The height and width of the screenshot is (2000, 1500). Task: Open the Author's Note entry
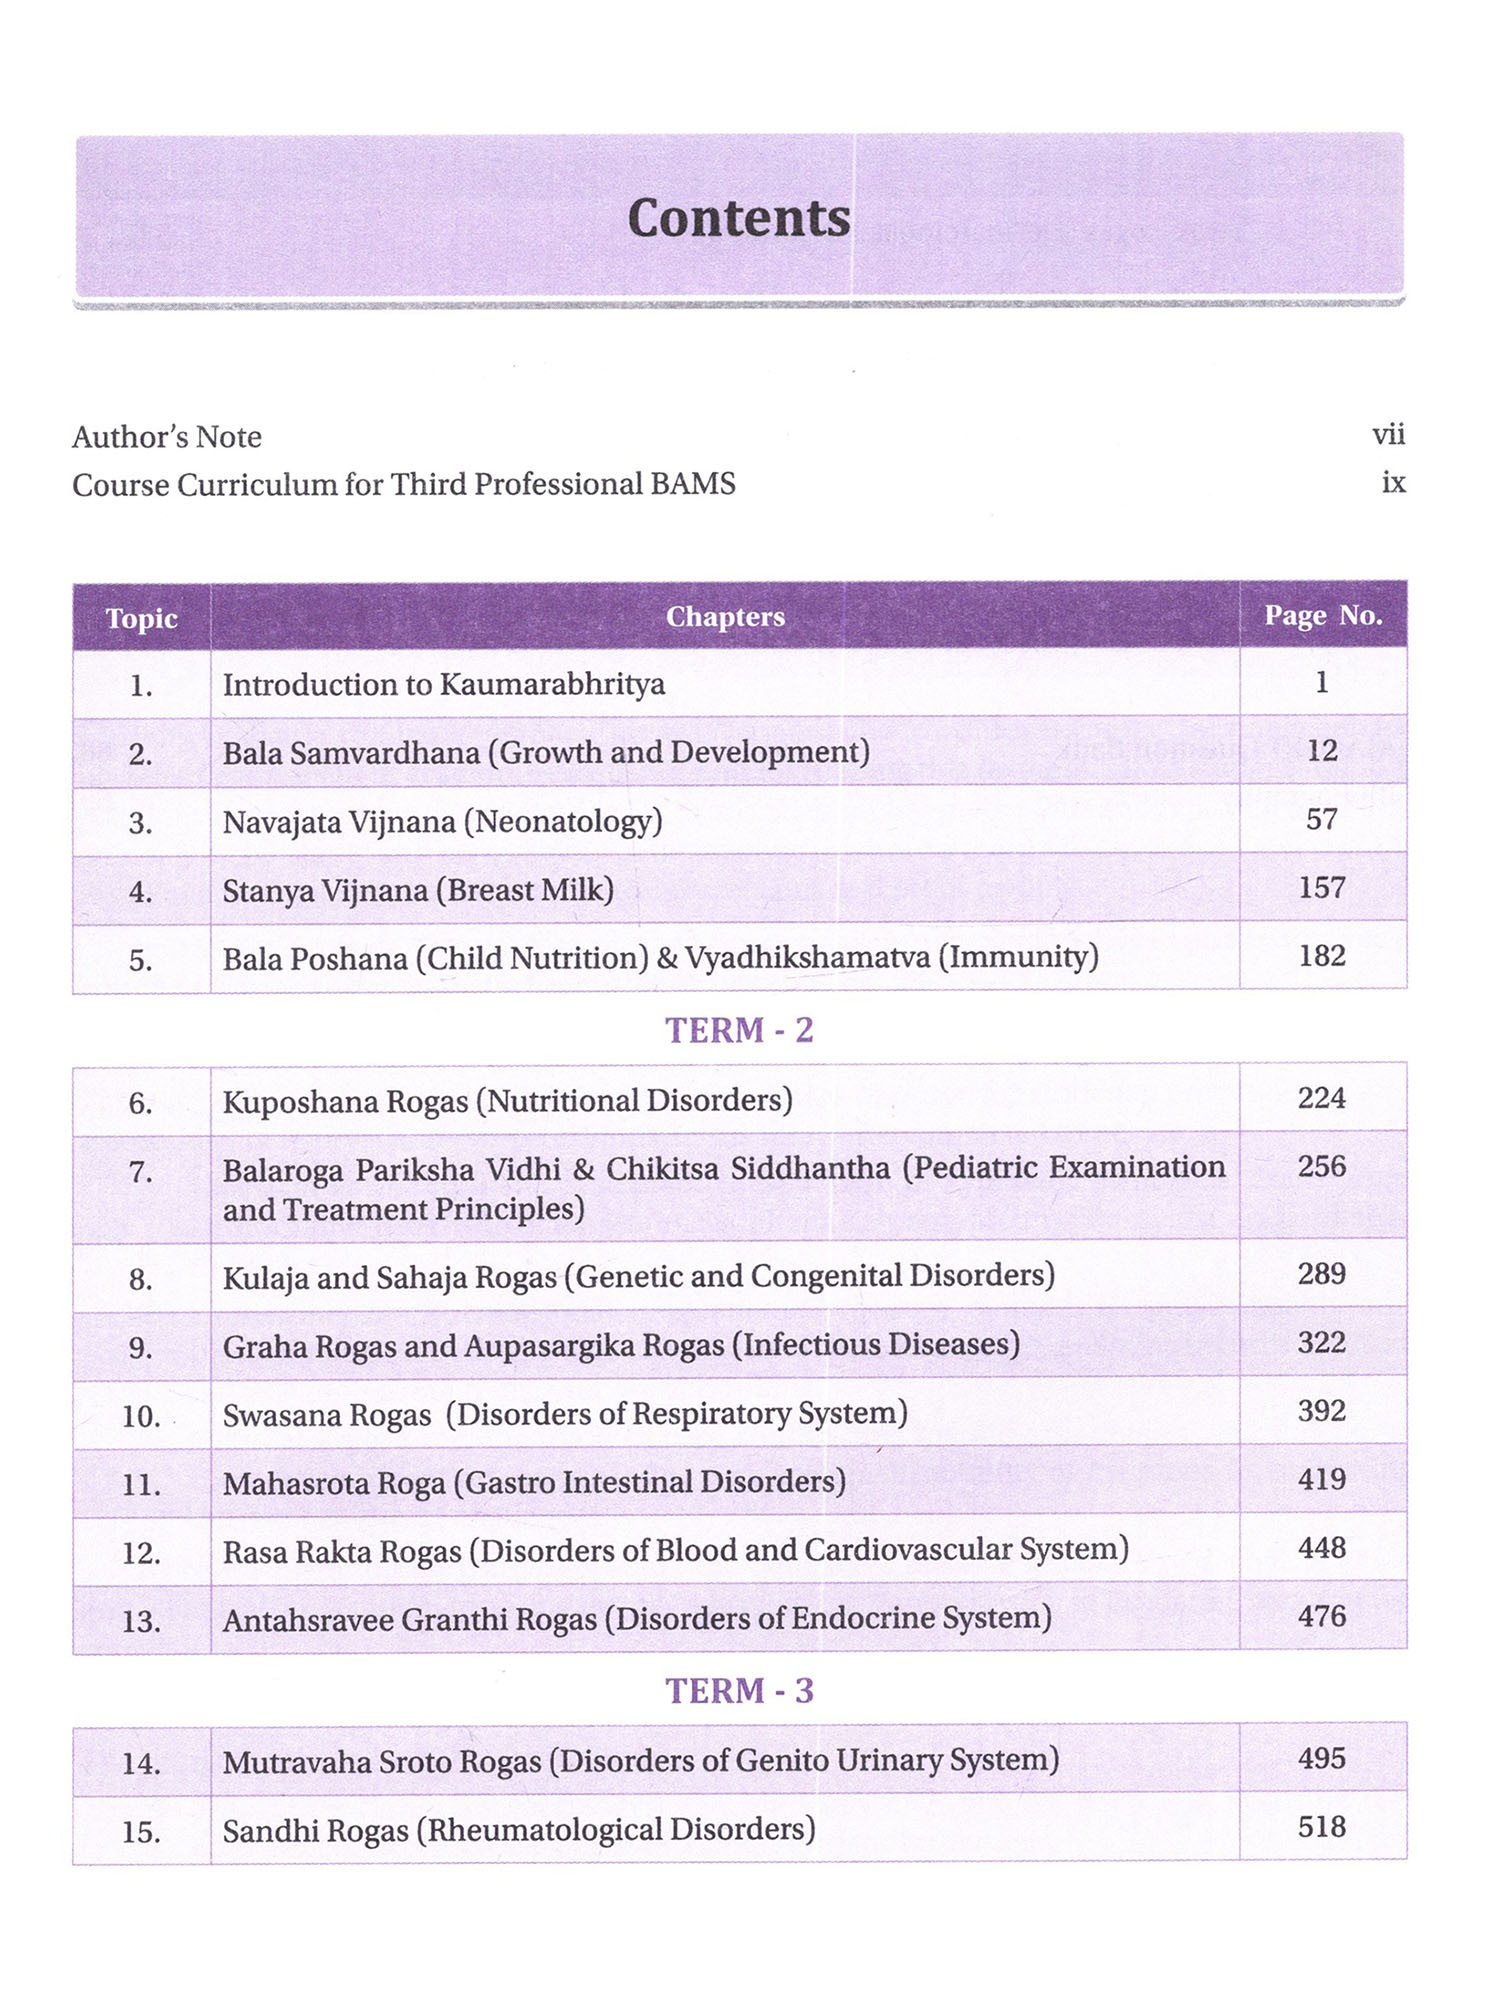167,437
